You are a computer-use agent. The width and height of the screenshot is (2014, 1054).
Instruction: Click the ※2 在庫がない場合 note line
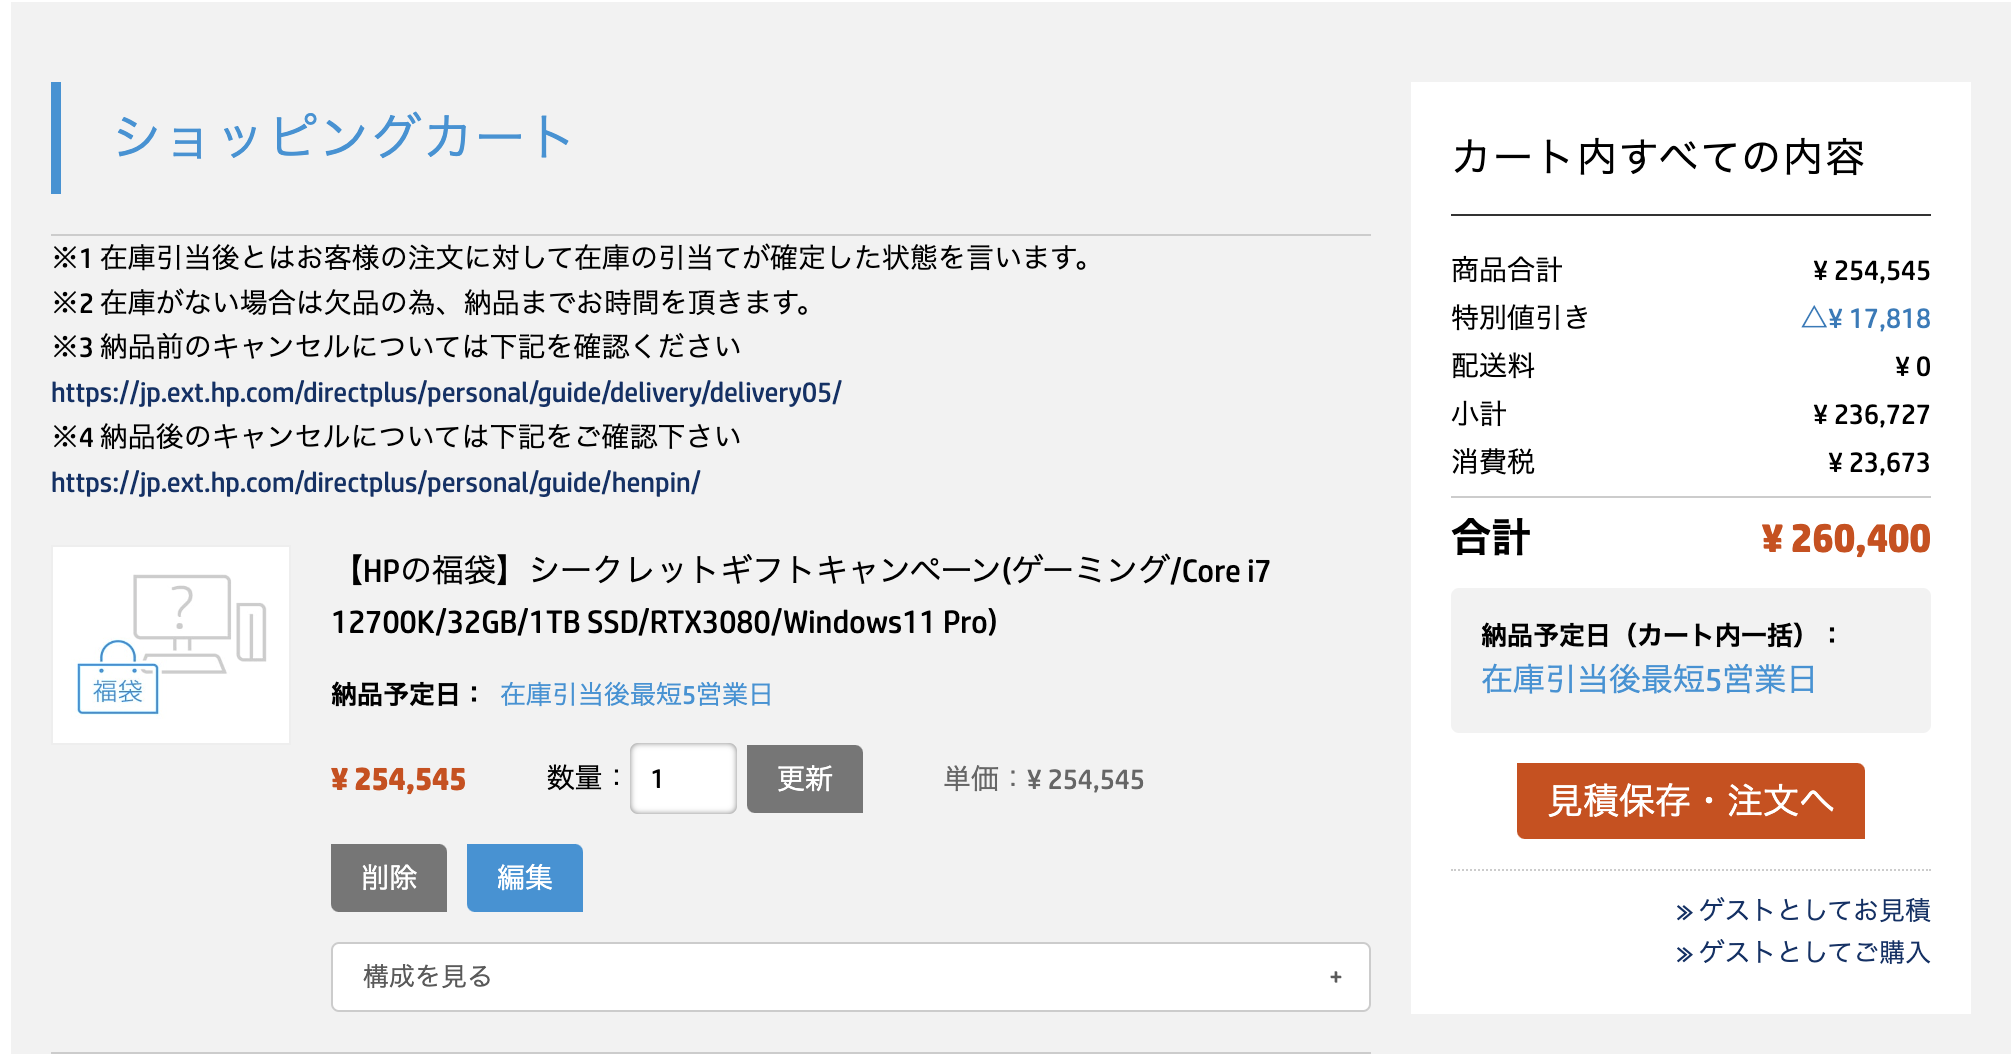coord(434,302)
